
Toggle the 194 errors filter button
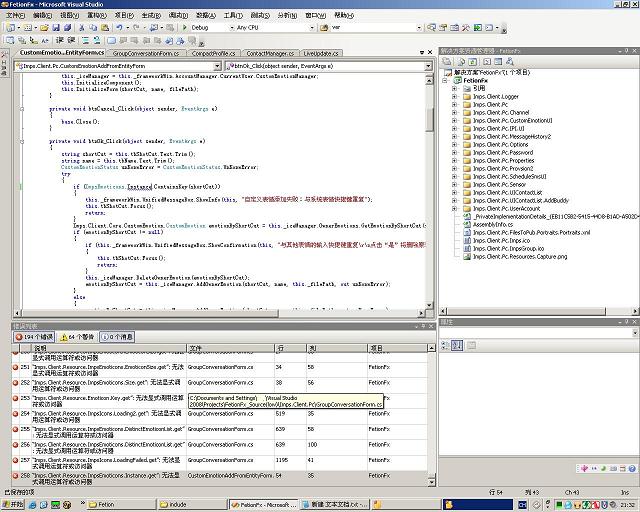click(36, 337)
